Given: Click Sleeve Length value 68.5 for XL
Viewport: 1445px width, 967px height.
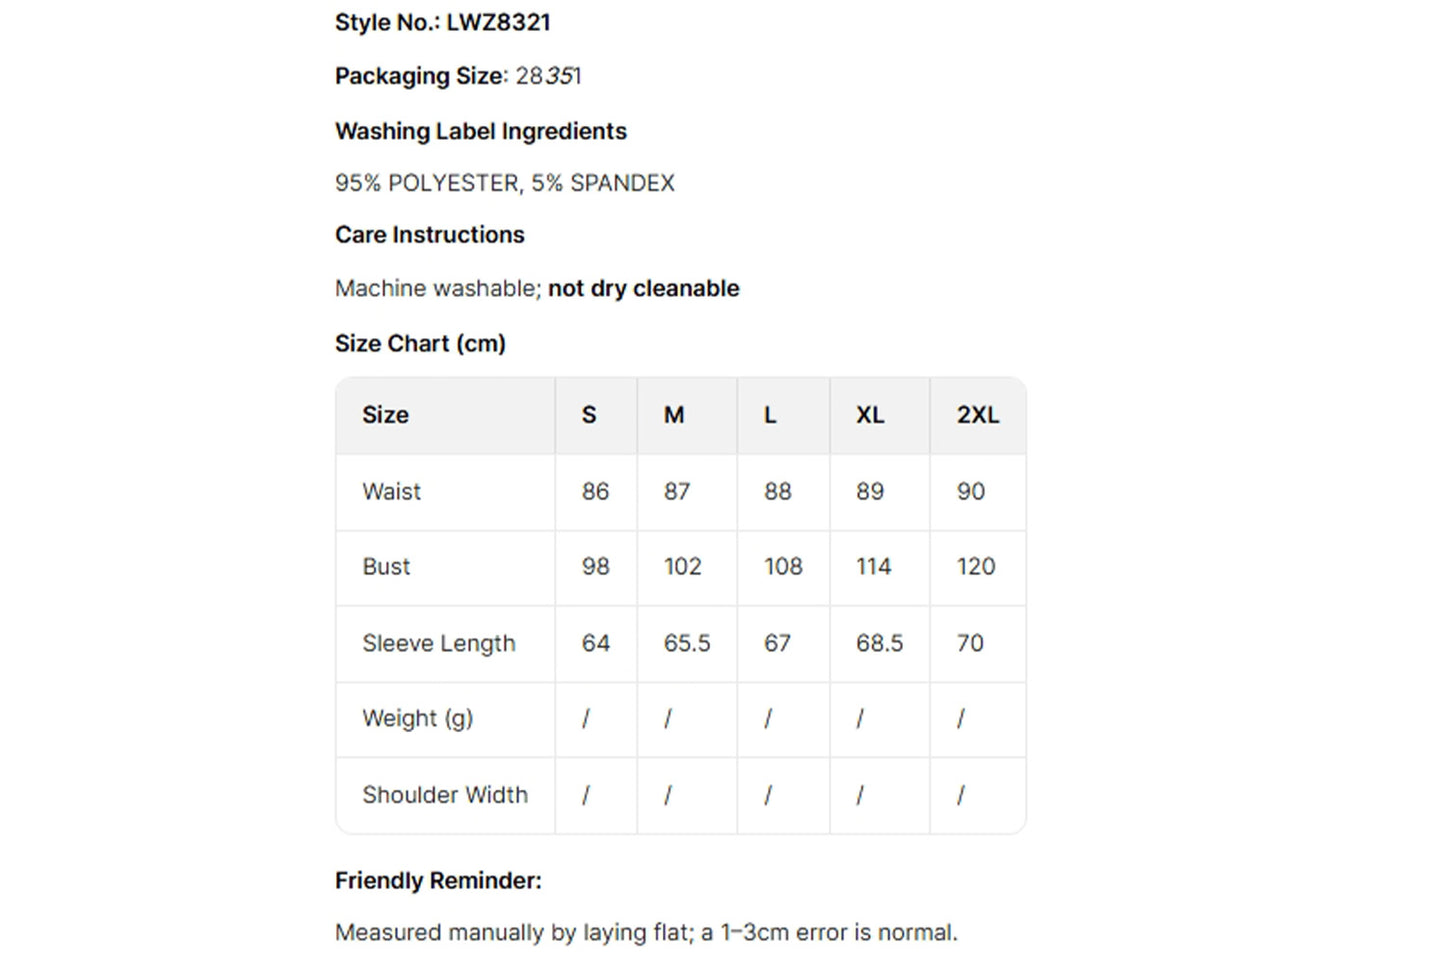Looking at the screenshot, I should 879,643.
